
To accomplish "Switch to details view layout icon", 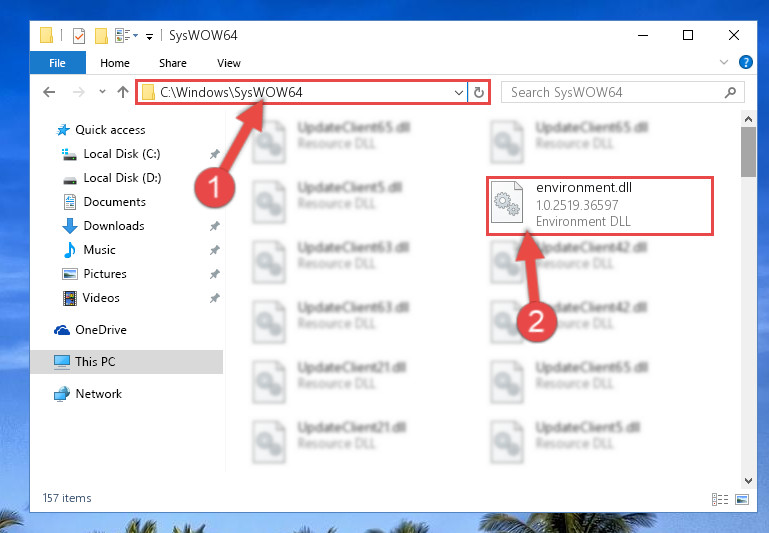I will (719, 499).
